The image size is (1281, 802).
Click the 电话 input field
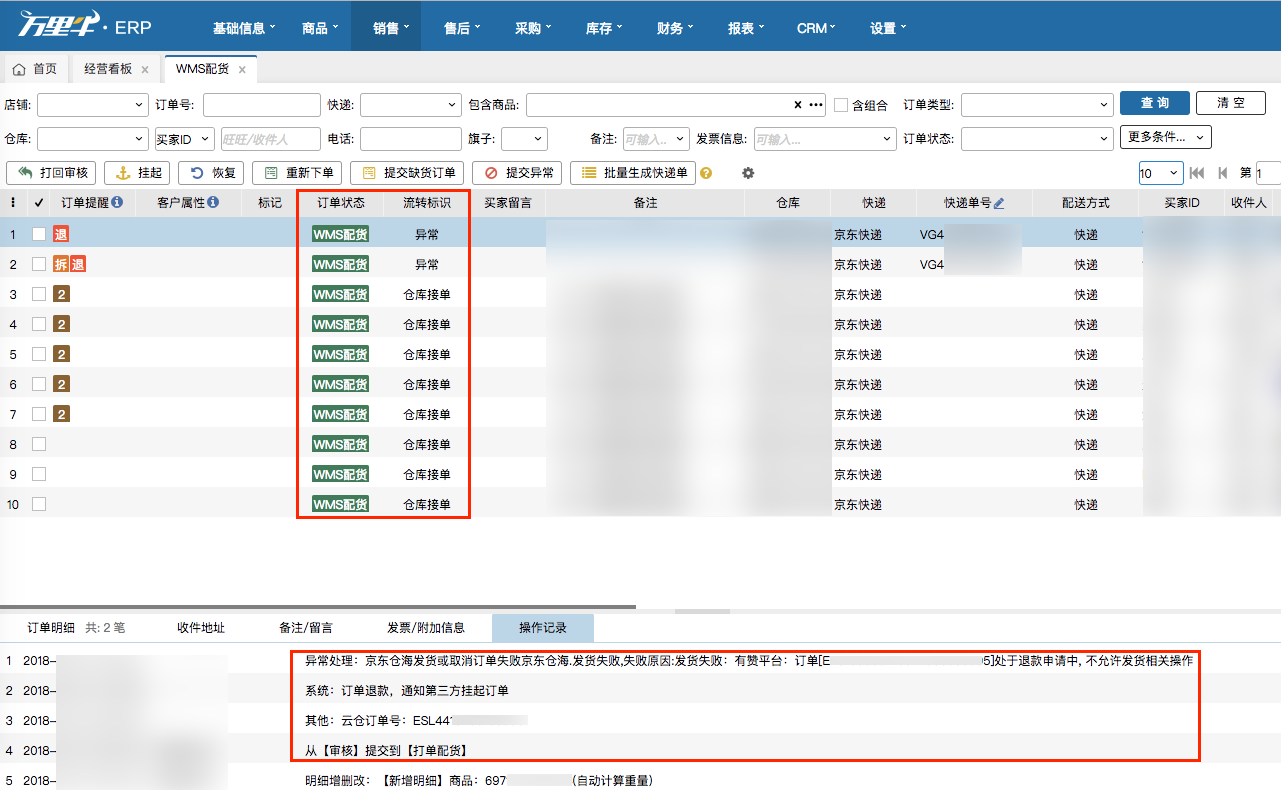(x=410, y=139)
